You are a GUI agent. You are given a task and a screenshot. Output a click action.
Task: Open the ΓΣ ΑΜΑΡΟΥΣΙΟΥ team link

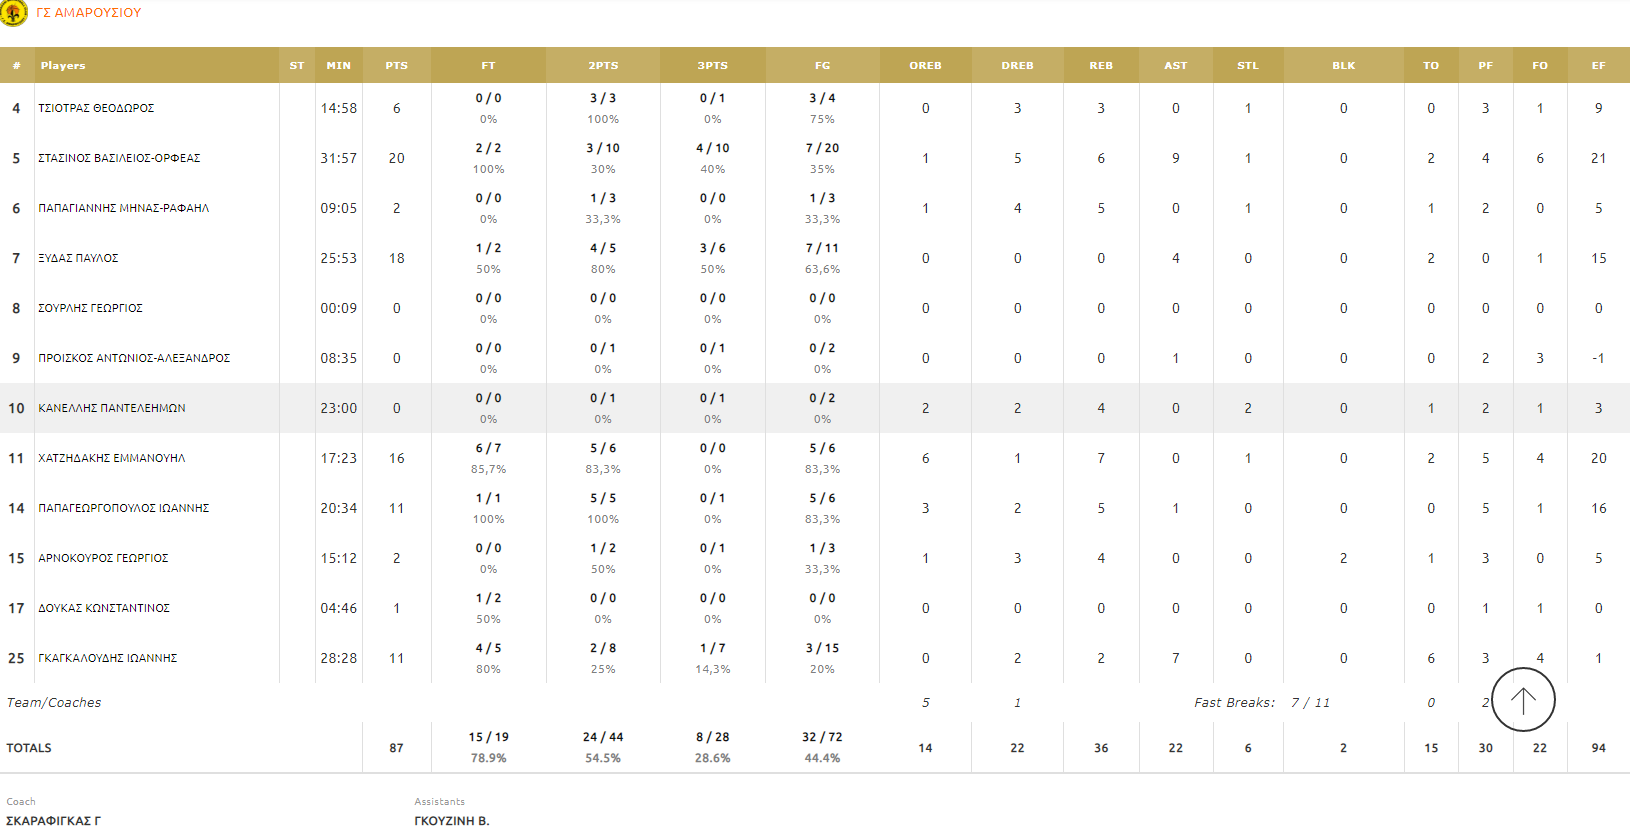(89, 13)
